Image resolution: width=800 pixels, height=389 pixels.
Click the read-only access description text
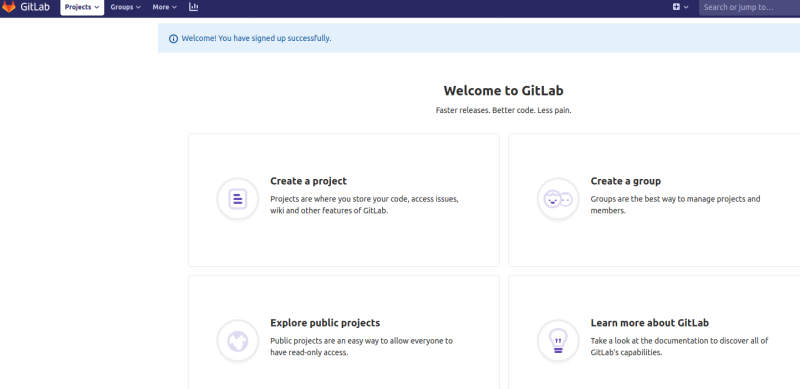pos(361,347)
